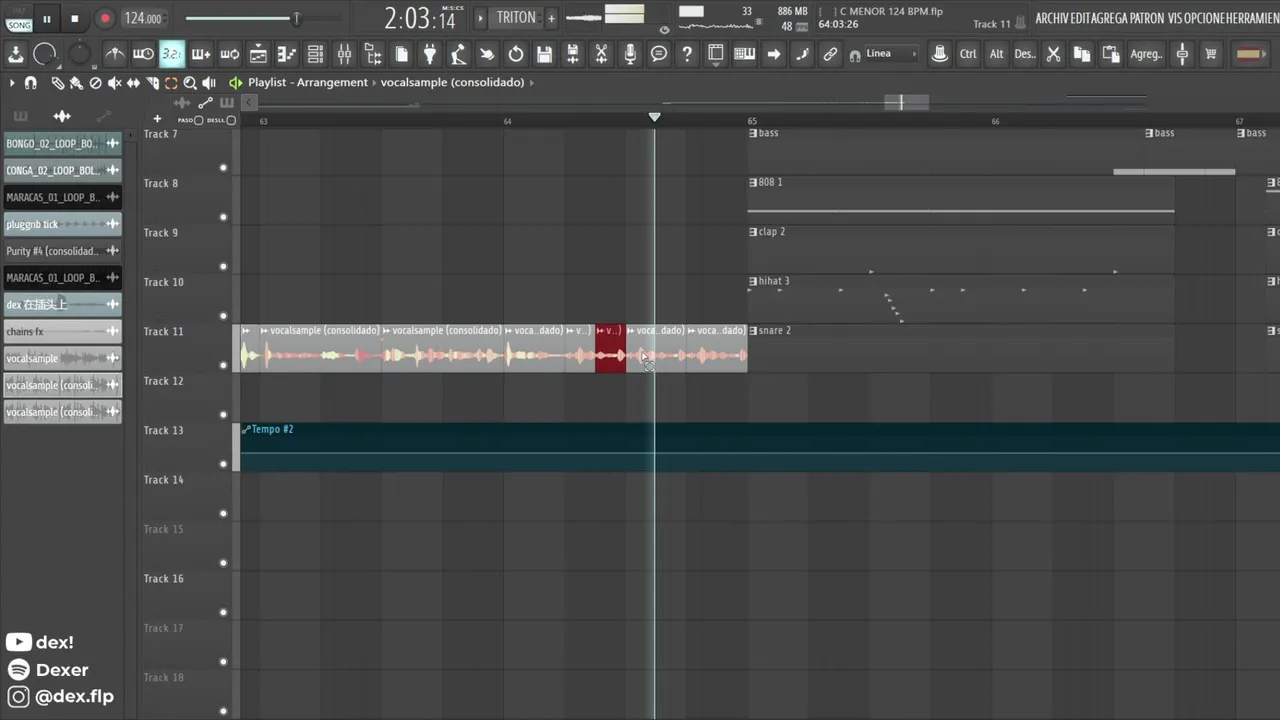The height and width of the screenshot is (720, 1280).
Task: Open the snare 2 clip menu
Action: tap(753, 331)
